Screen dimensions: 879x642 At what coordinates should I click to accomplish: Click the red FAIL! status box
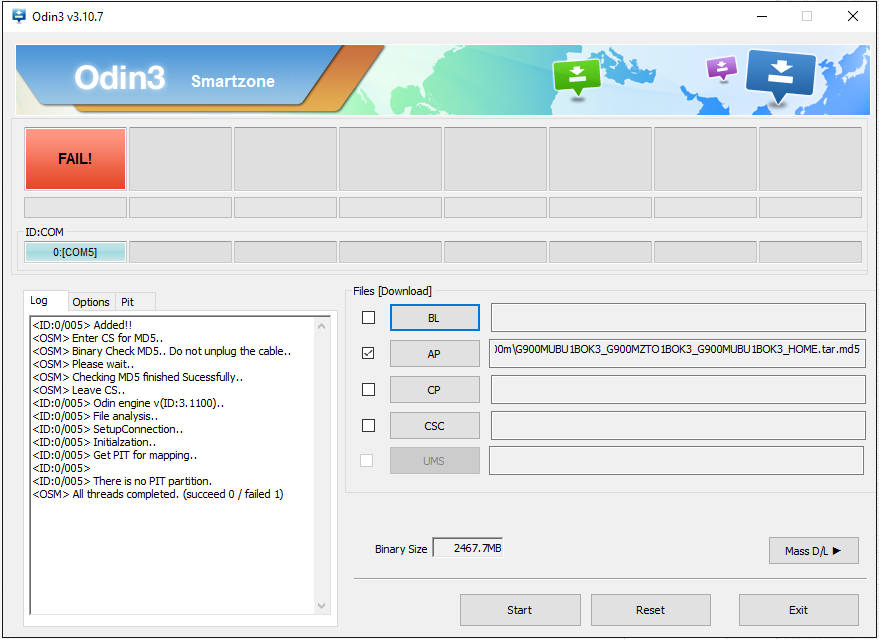coord(75,159)
